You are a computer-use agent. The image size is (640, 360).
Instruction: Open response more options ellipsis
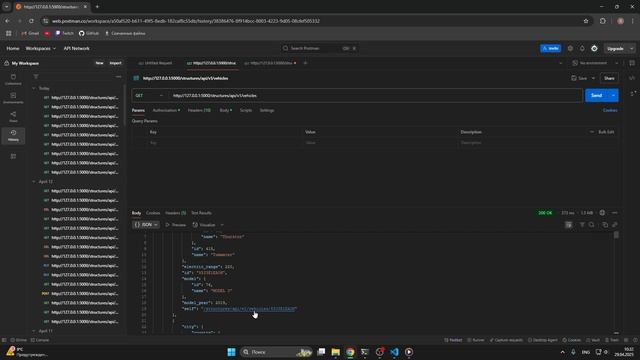click(x=615, y=213)
